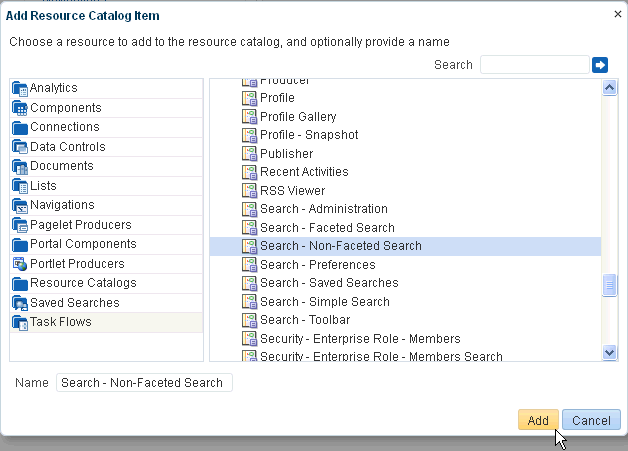This screenshot has height=451, width=628.
Task: Select the Components folder icon
Action: 20,108
